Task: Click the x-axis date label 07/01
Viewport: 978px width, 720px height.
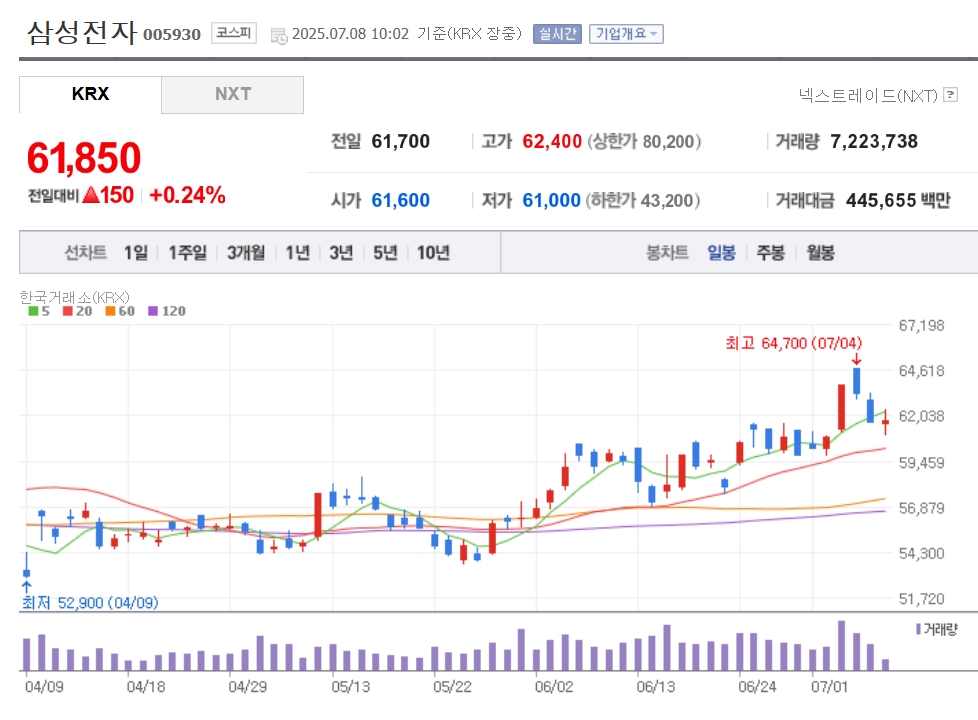Action: [830, 687]
